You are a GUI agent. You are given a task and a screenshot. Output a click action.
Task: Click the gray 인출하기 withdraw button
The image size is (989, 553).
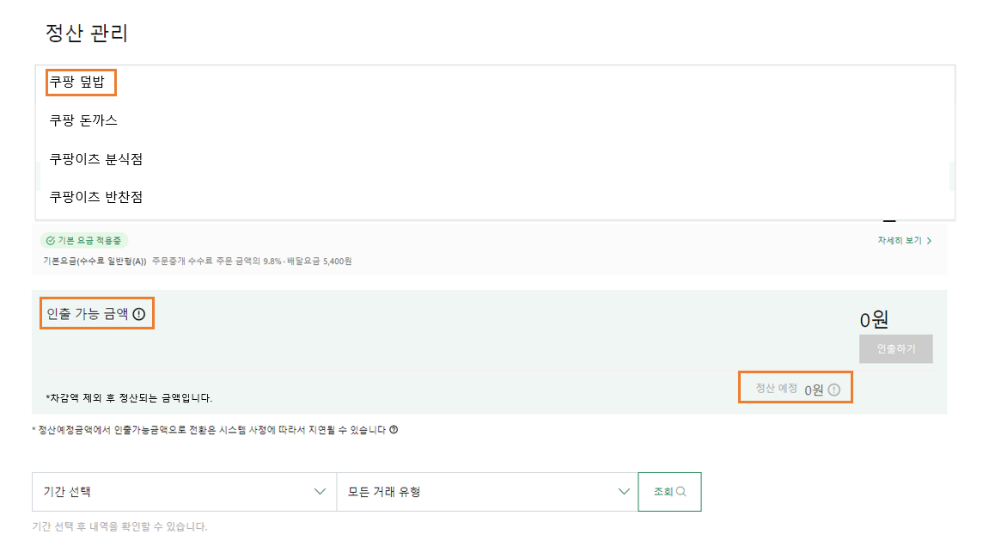[896, 349]
